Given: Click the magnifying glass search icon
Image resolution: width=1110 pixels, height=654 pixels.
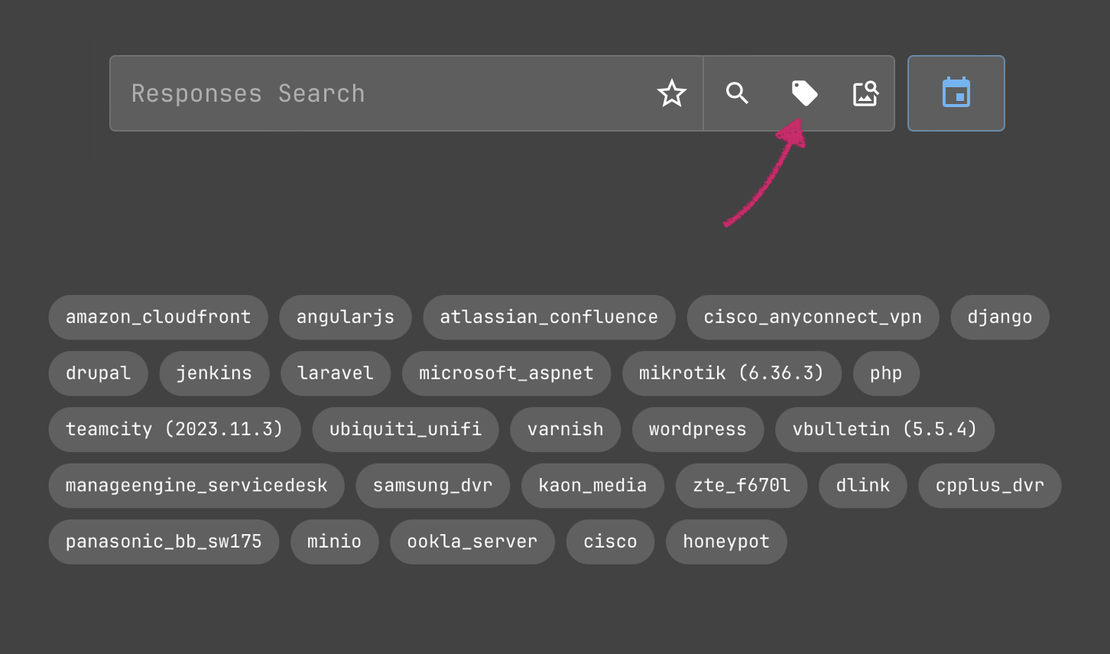Looking at the screenshot, I should tap(737, 94).
